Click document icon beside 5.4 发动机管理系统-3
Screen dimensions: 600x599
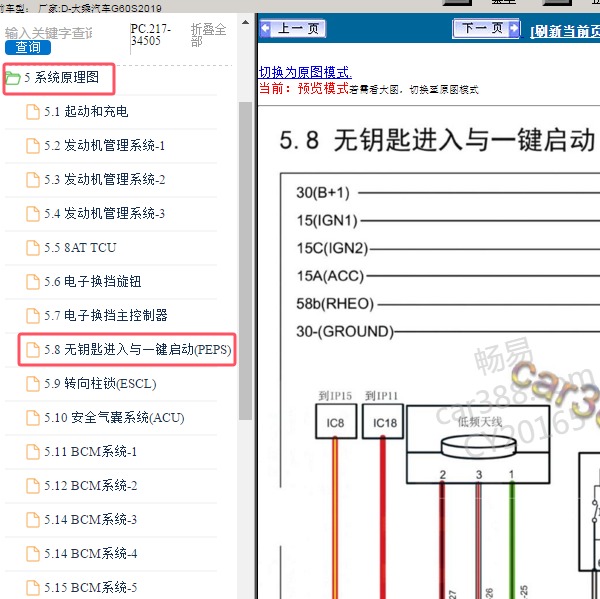[x=33, y=214]
